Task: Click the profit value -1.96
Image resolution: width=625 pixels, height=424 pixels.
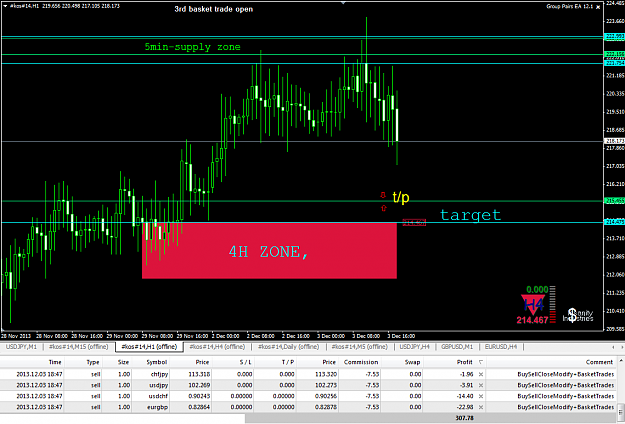Action: 465,374
